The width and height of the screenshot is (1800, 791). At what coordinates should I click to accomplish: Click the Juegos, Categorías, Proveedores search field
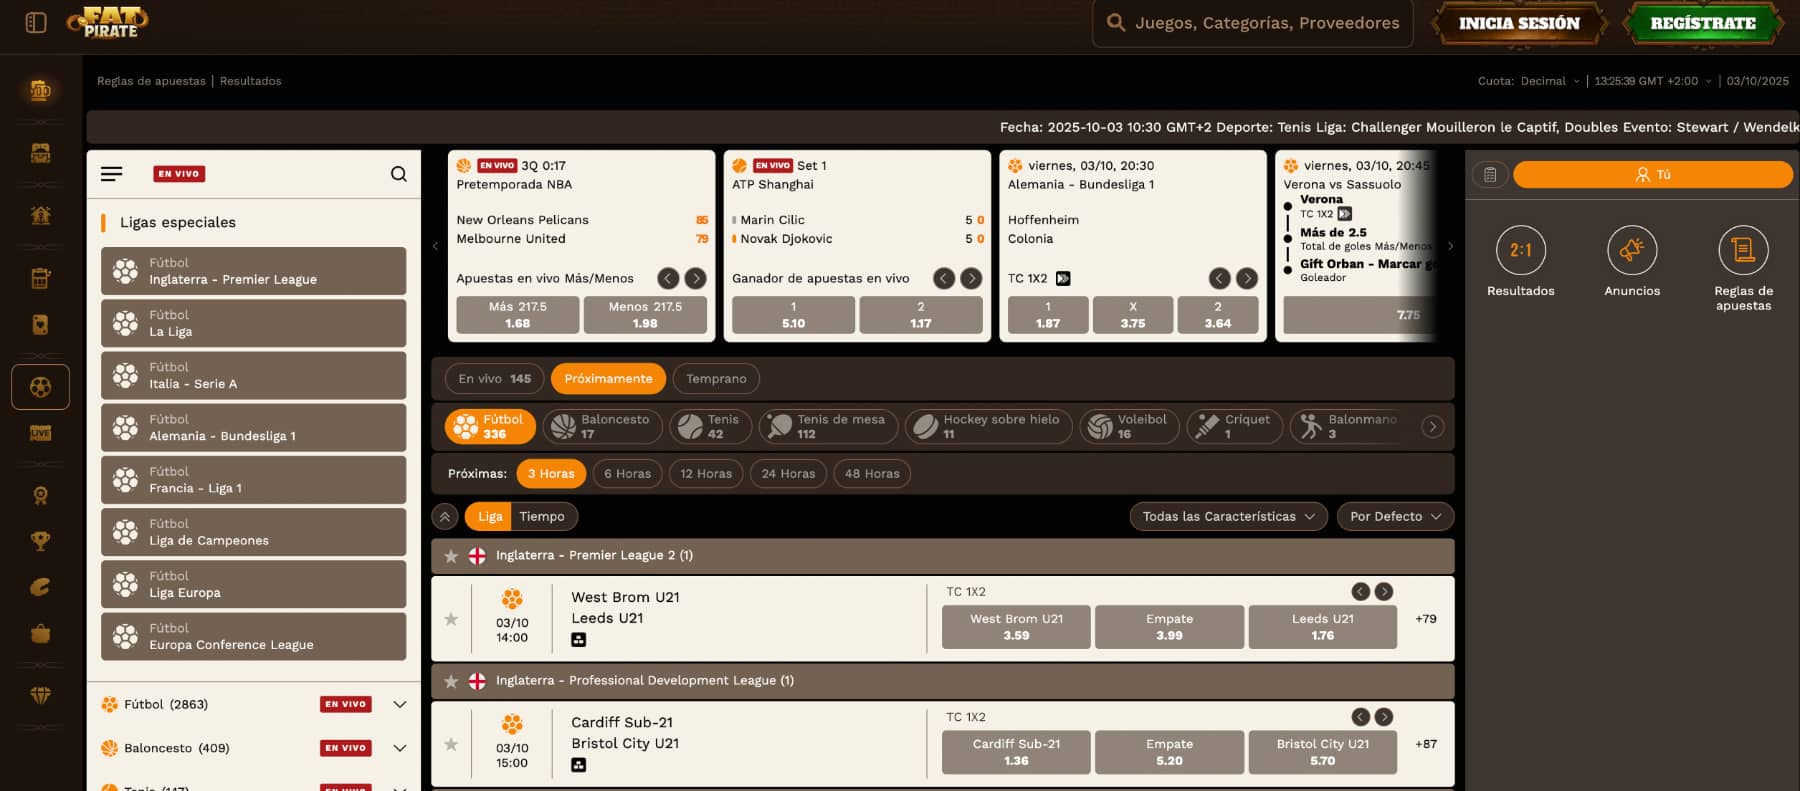1252,23
